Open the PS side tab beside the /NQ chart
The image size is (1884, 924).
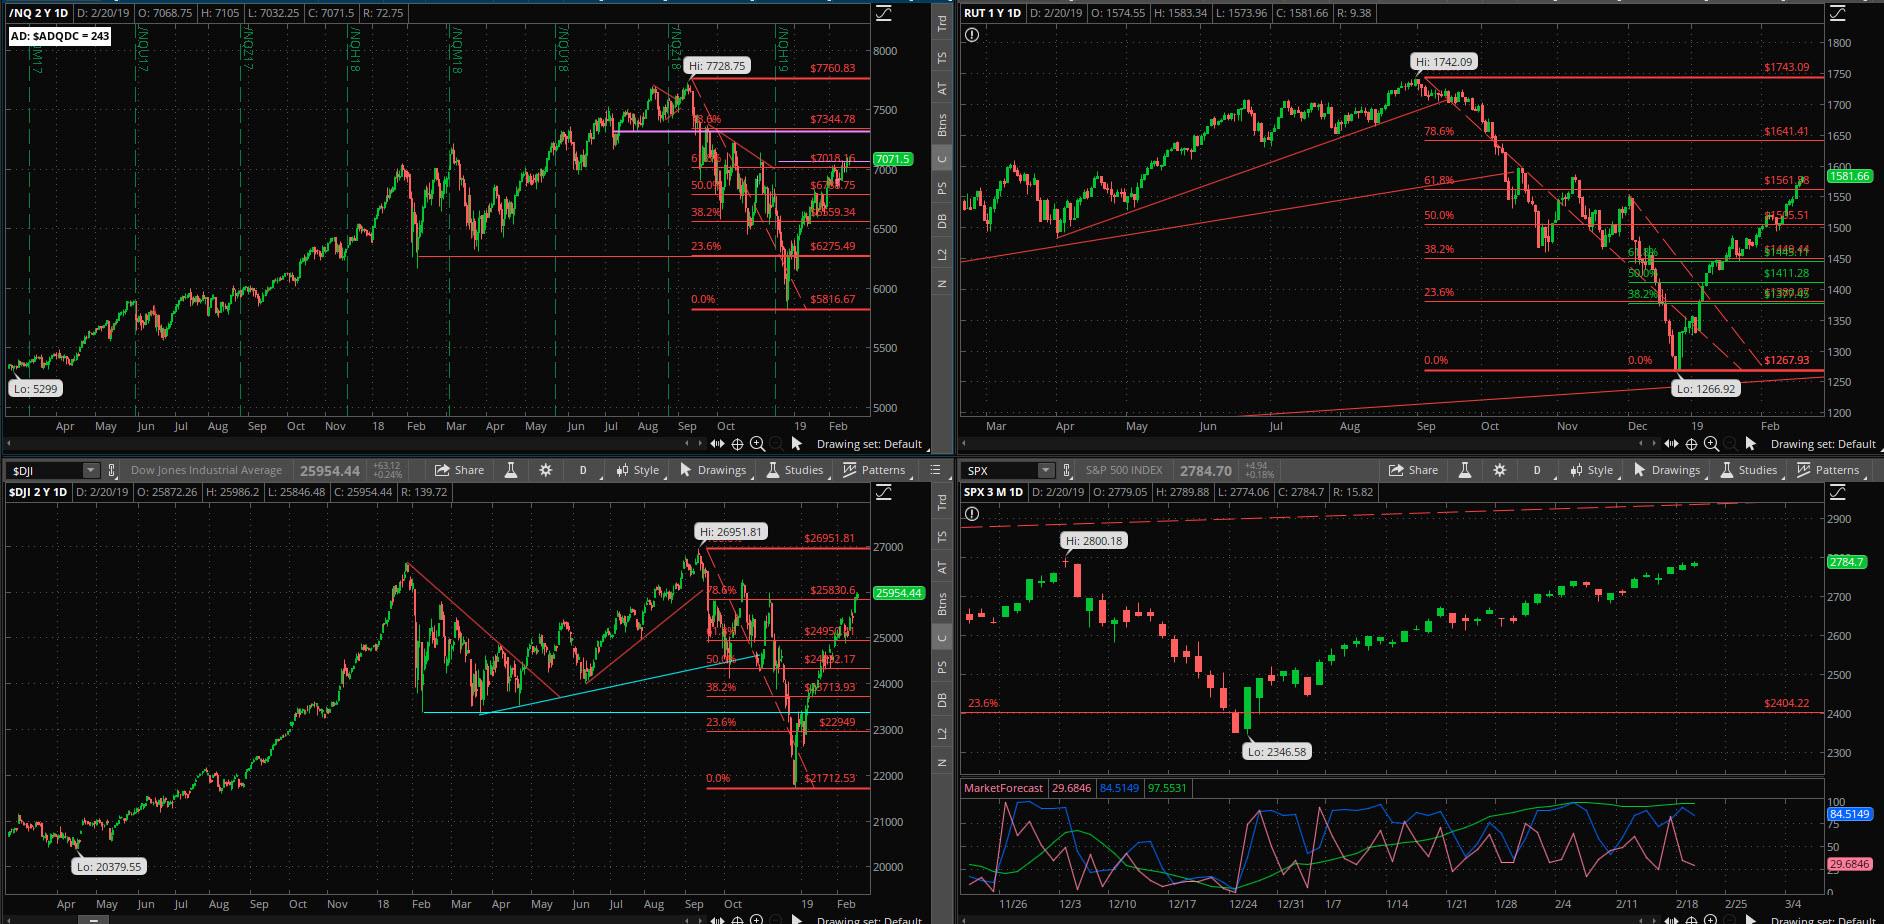coord(942,189)
